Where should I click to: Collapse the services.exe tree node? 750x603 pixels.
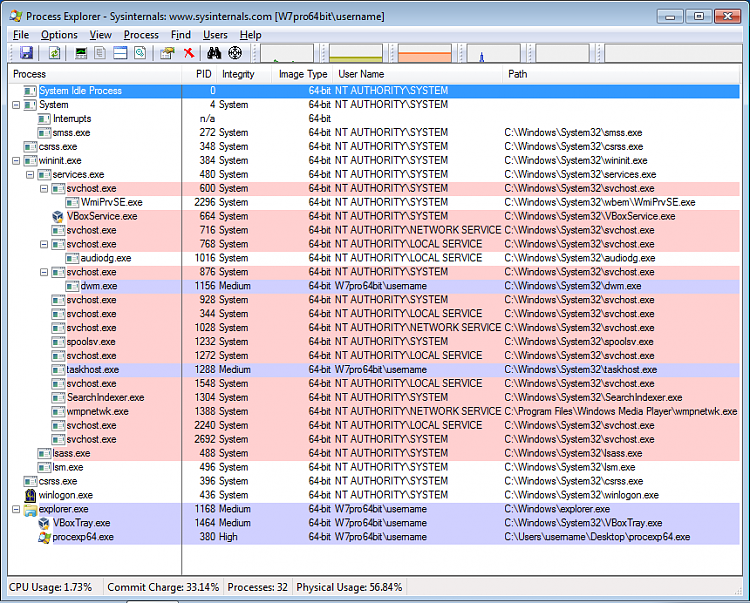[30, 175]
